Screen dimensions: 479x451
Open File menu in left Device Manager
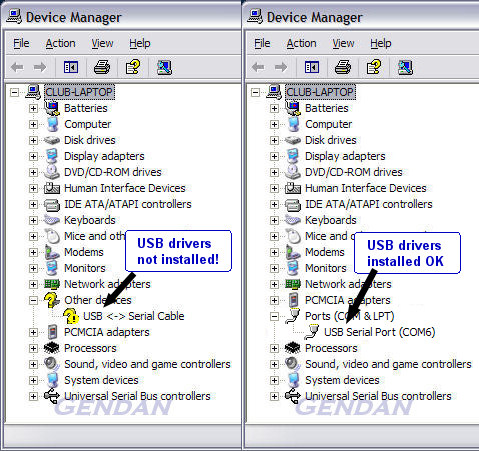click(x=21, y=43)
